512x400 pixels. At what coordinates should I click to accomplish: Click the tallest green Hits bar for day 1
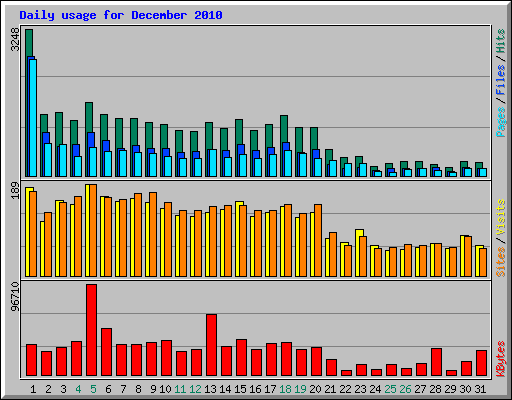pos(29,43)
